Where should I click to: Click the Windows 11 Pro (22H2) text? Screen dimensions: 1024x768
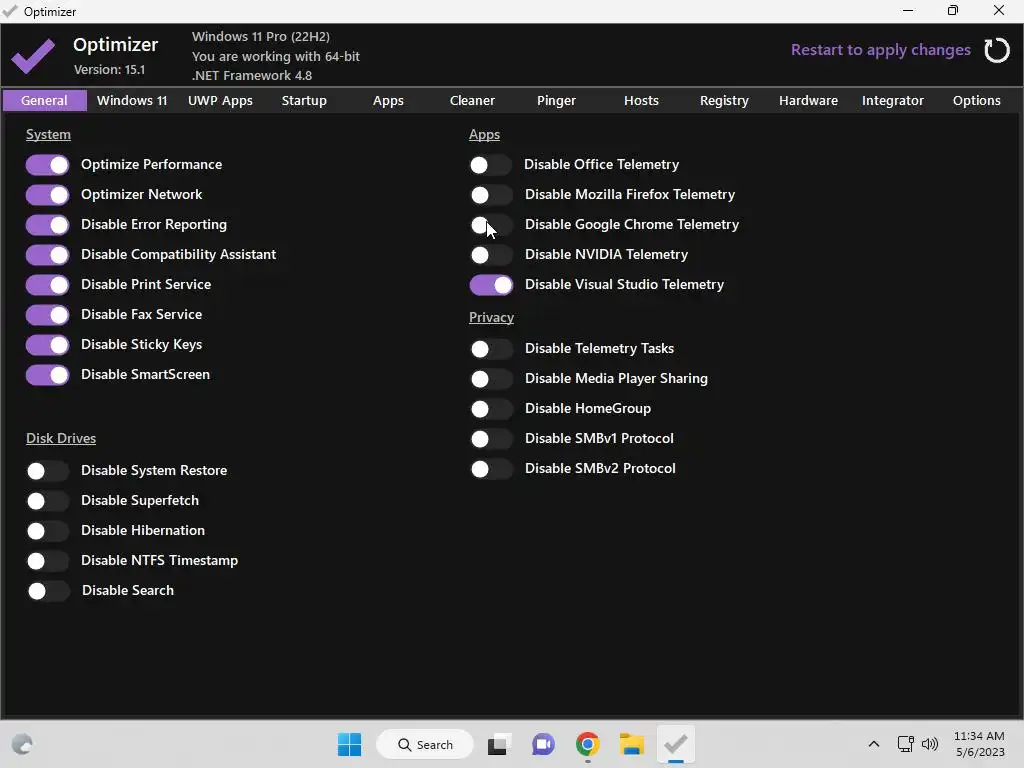(x=261, y=37)
